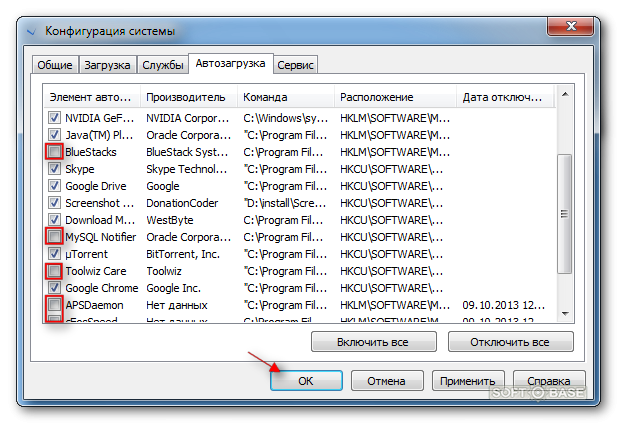Viewport: 618px width, 424px height.
Task: Click the scroll up arrow
Action: (x=565, y=94)
